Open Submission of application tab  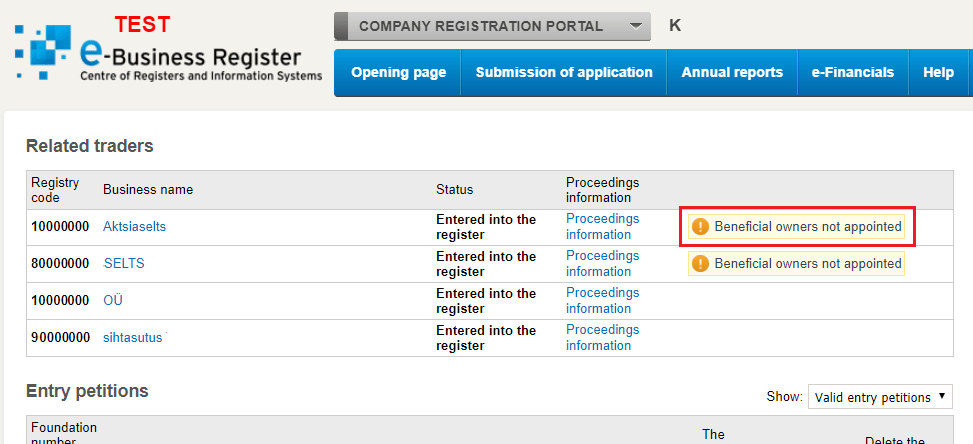coord(564,72)
